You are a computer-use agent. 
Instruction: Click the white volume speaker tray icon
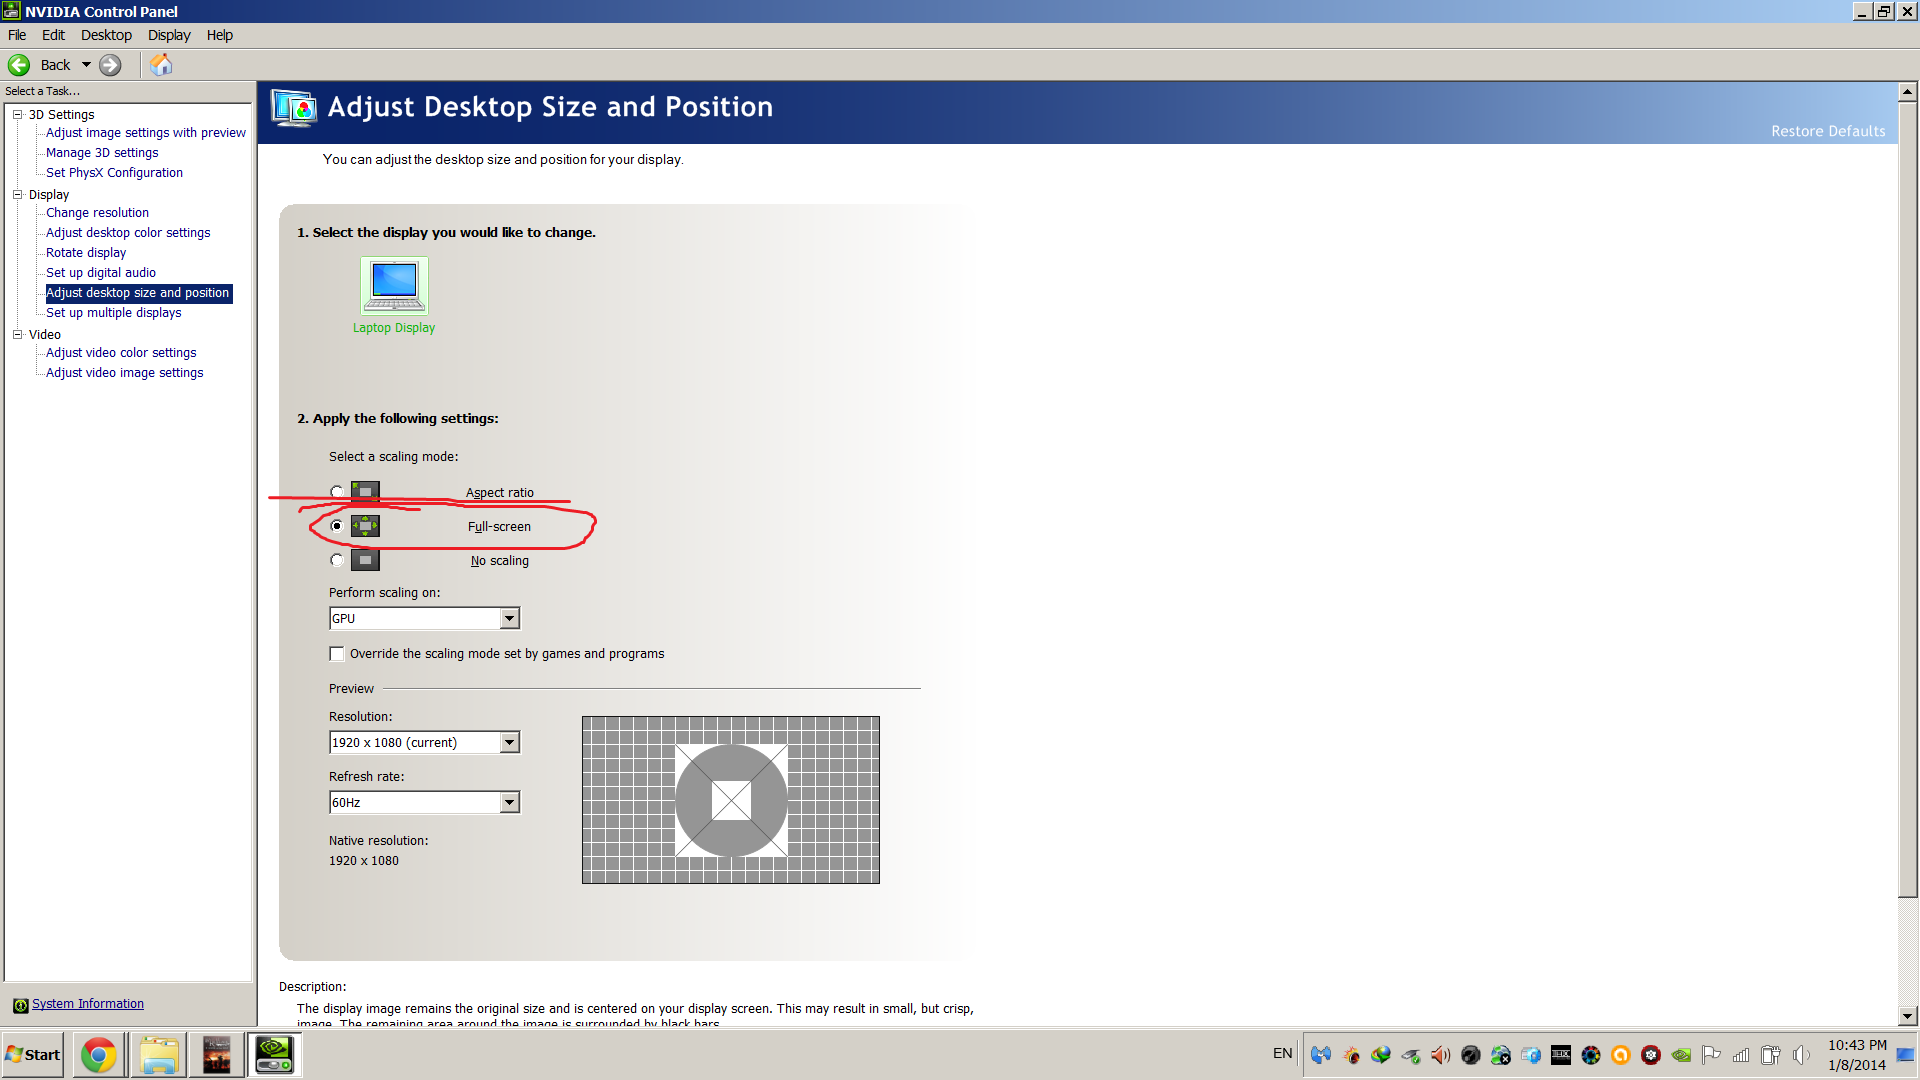[x=1801, y=1055]
